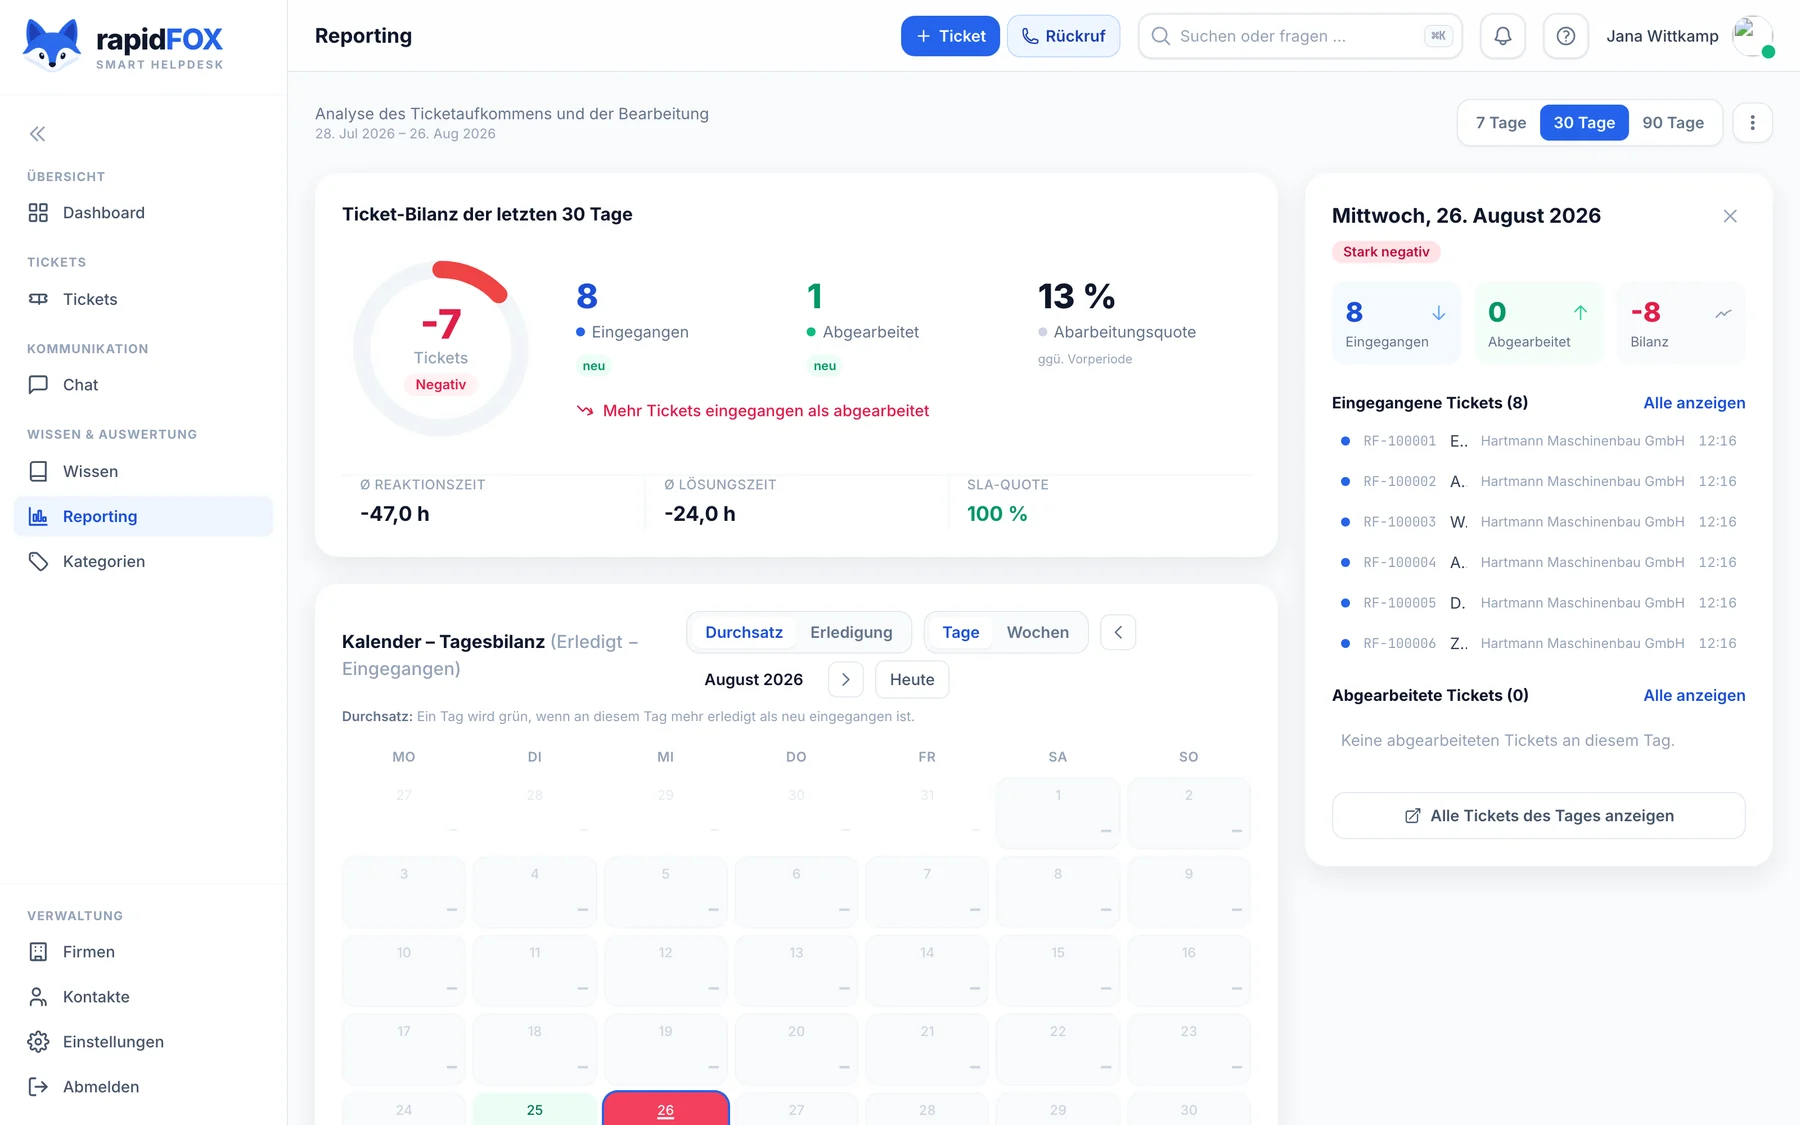Click the Rückruf callback button

pyautogui.click(x=1063, y=36)
